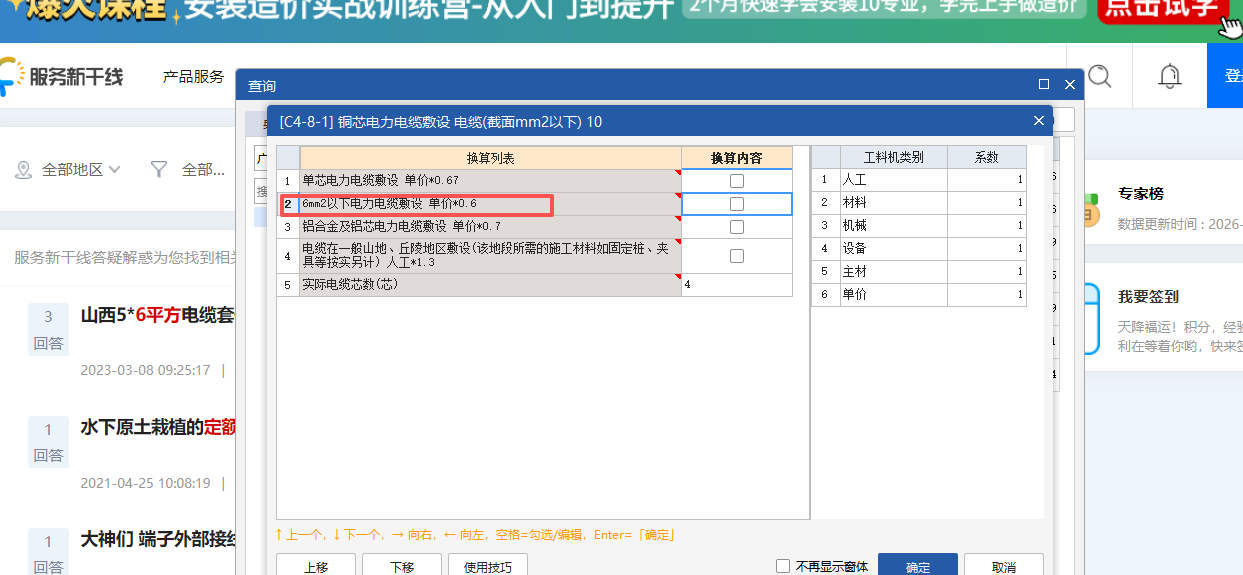This screenshot has height=575, width=1243.
Task: Open 使用技巧 tips button
Action: 488,566
